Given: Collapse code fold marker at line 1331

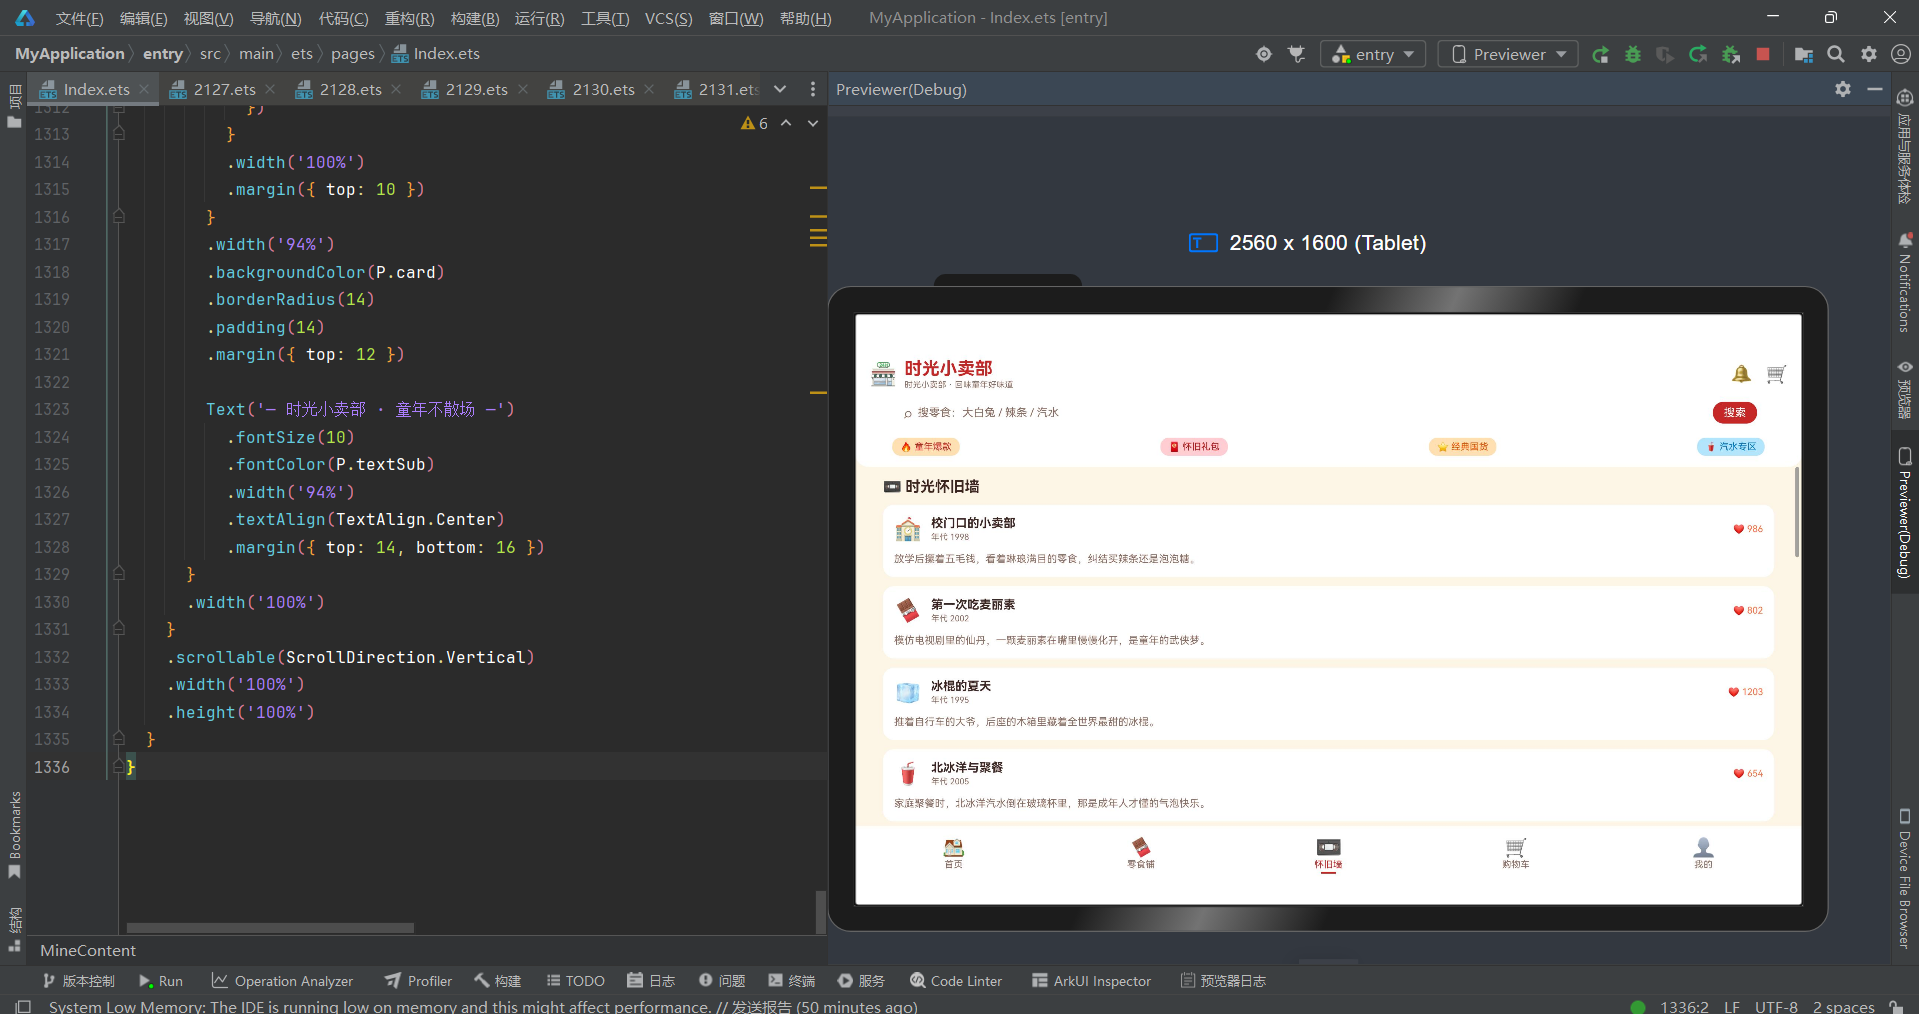Looking at the screenshot, I should (x=119, y=629).
